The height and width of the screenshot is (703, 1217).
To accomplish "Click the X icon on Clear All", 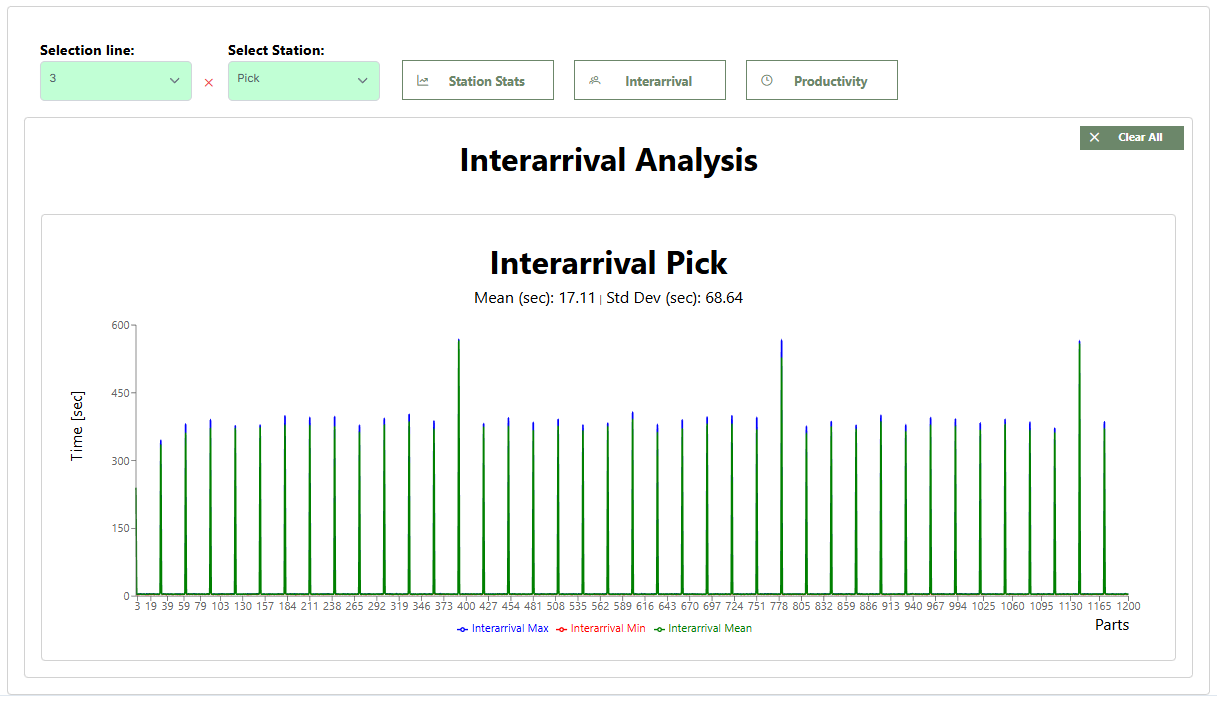I will (1094, 138).
